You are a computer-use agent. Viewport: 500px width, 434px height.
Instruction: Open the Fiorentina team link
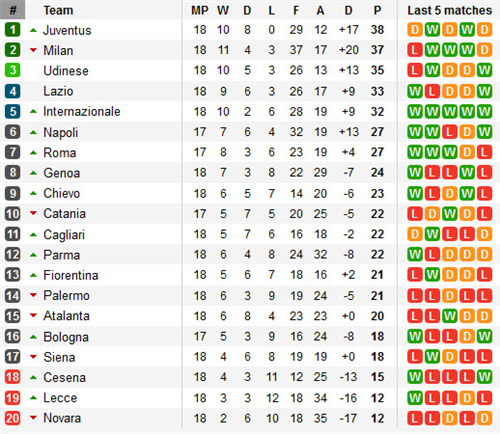(71, 275)
